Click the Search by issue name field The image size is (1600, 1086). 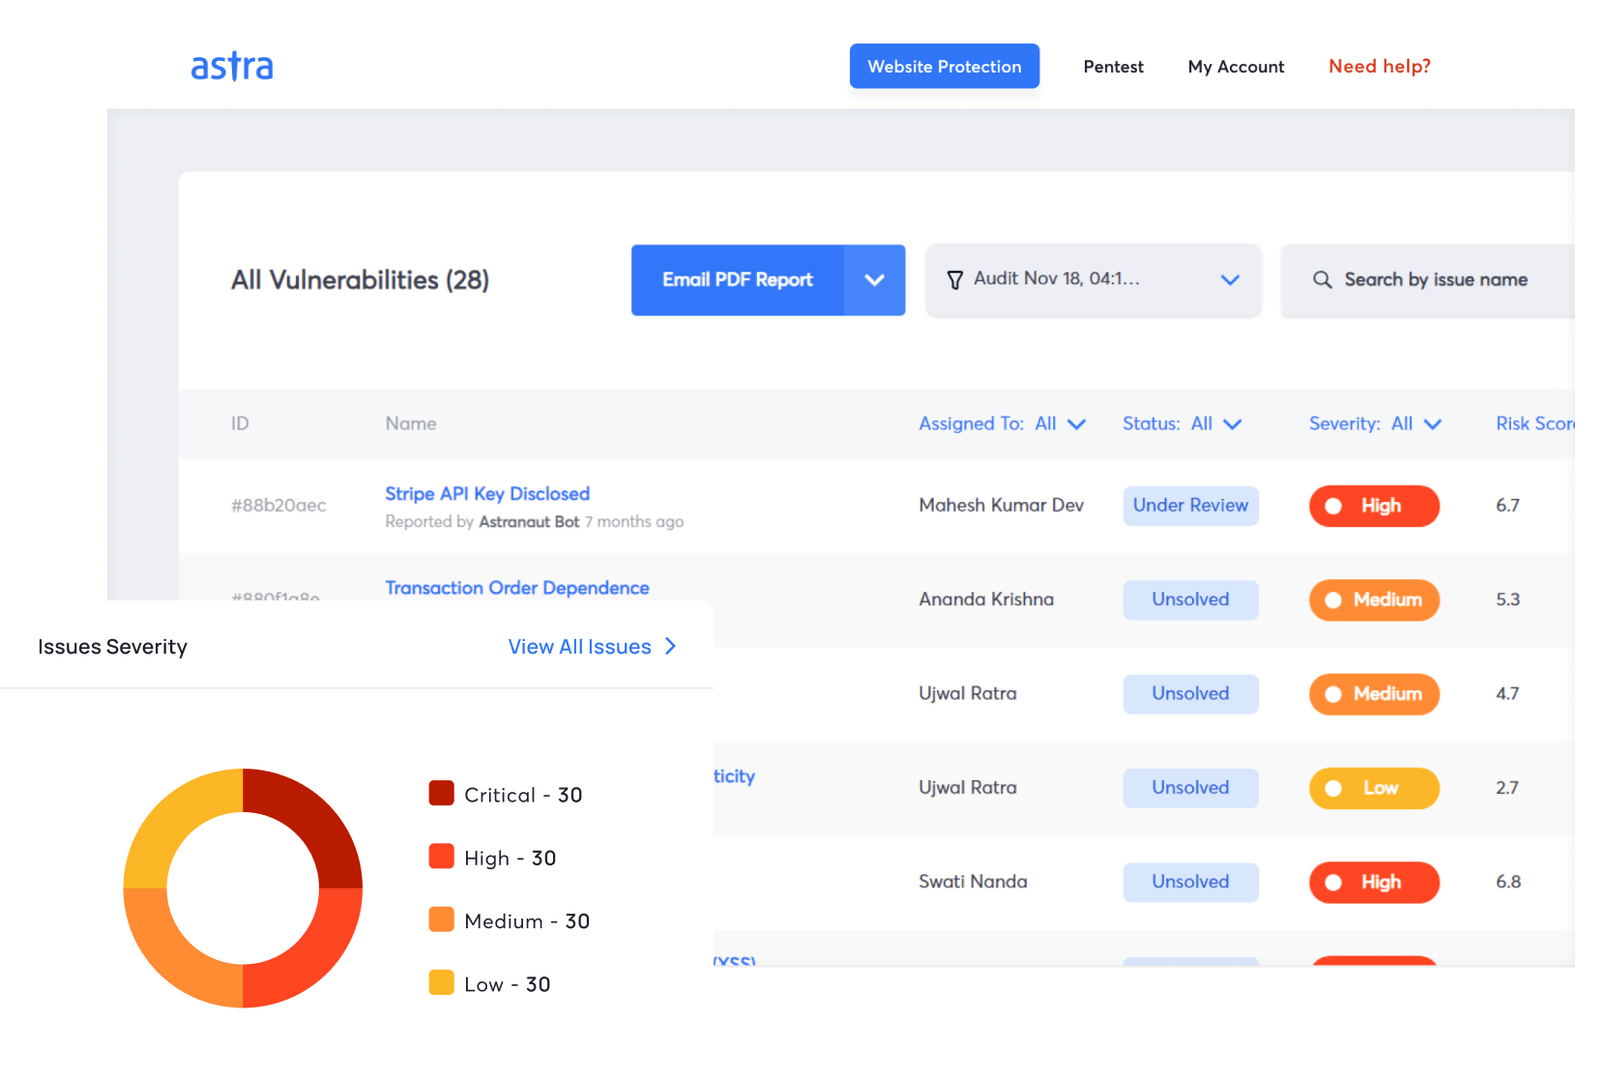coord(1436,280)
